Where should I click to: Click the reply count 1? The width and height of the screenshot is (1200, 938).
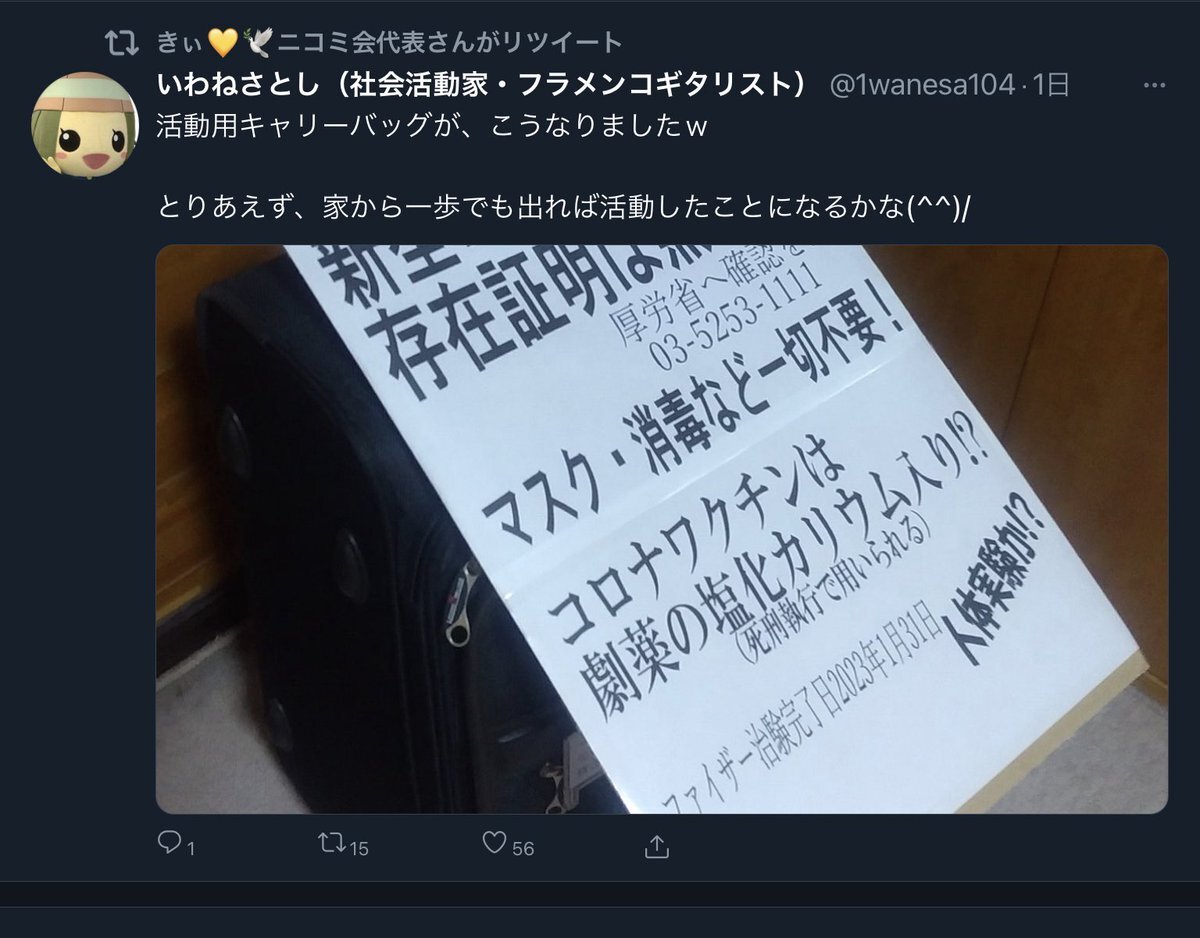click(x=190, y=849)
